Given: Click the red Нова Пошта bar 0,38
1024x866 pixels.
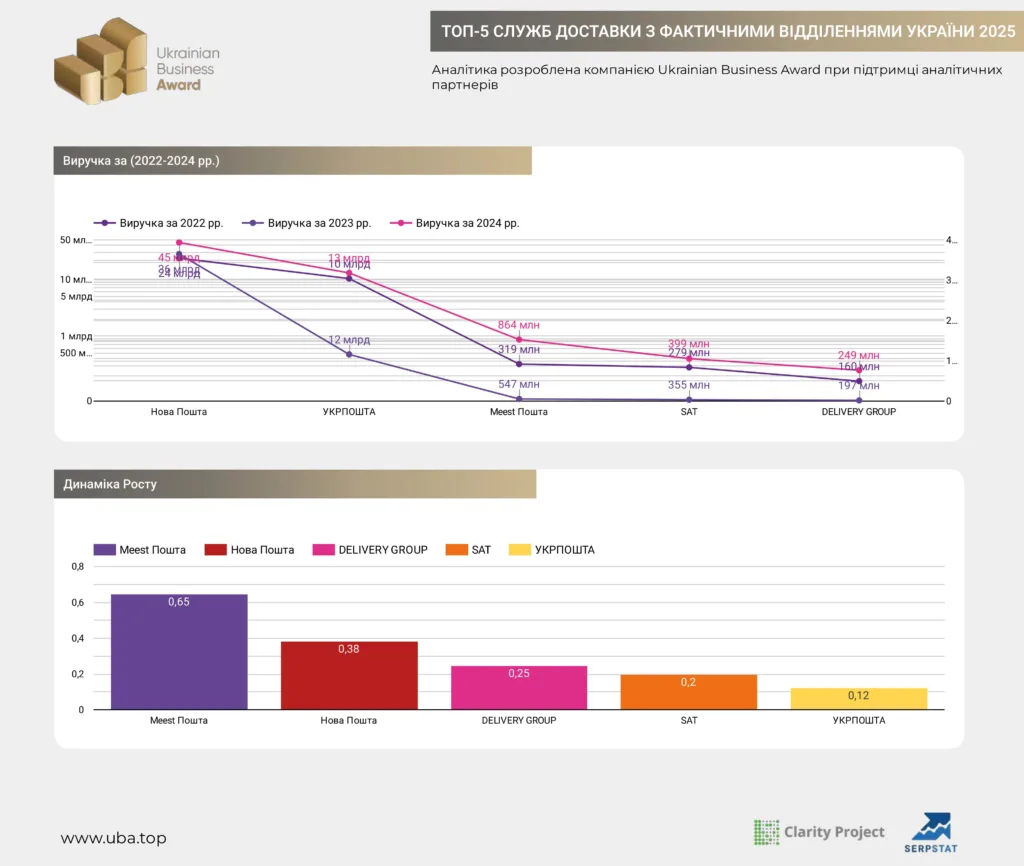Looking at the screenshot, I should [349, 675].
